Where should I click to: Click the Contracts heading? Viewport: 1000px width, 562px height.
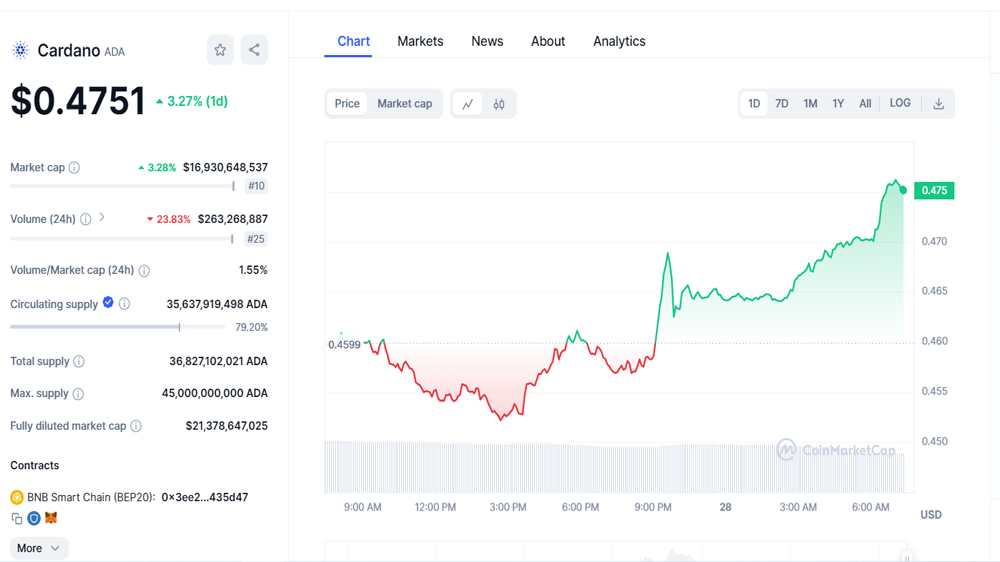[x=34, y=465]
